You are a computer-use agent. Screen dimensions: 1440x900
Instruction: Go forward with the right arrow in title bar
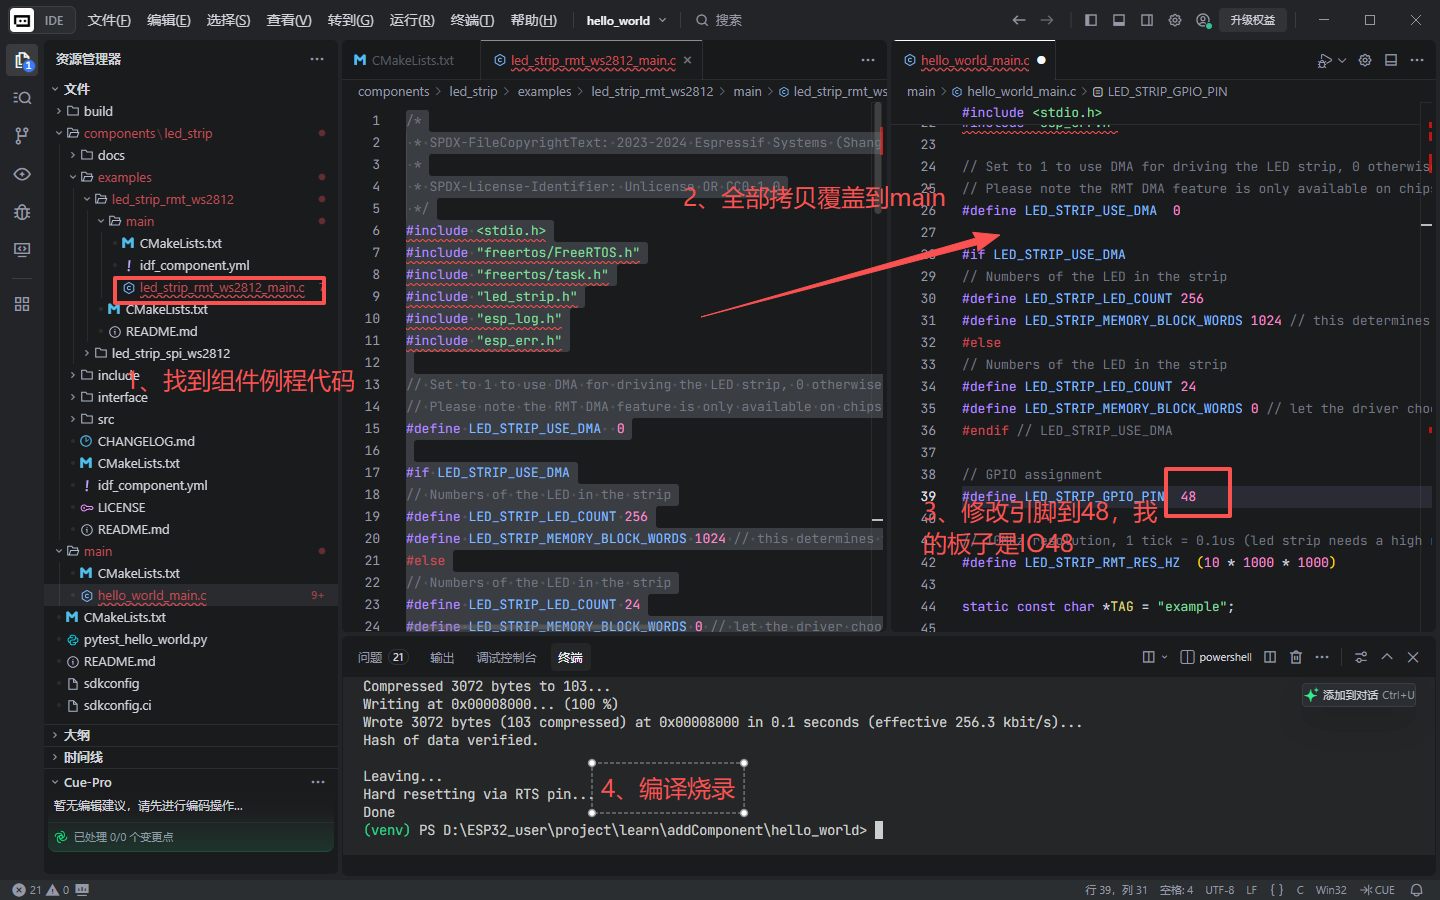(1047, 20)
